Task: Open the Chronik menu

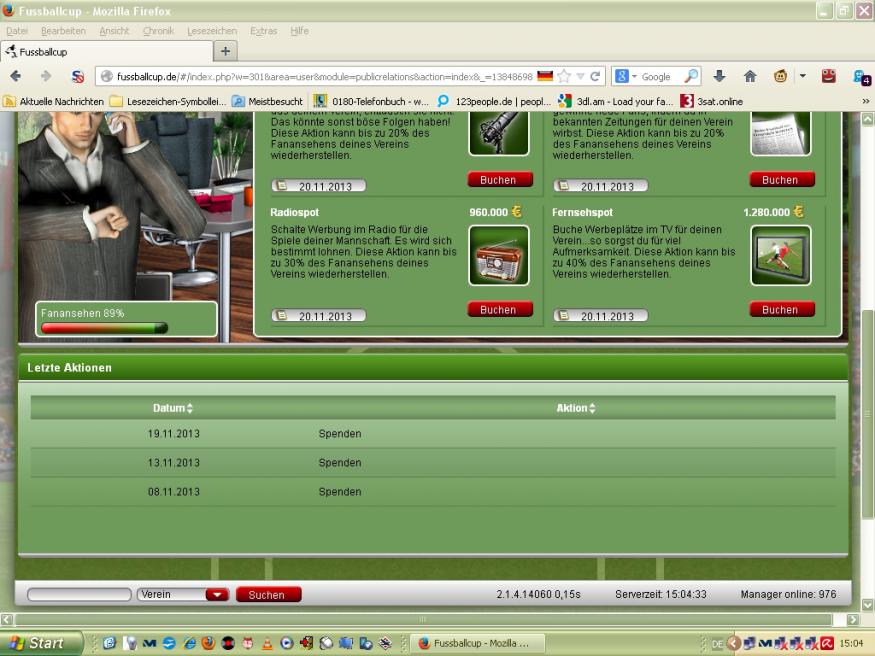Action: coord(158,31)
